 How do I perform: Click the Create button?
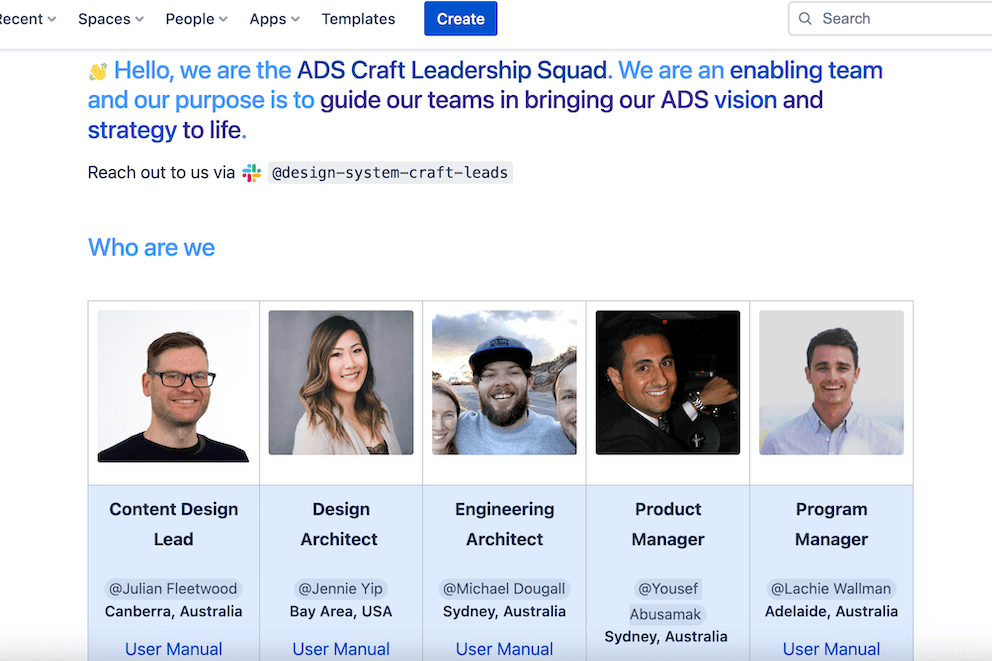[460, 18]
